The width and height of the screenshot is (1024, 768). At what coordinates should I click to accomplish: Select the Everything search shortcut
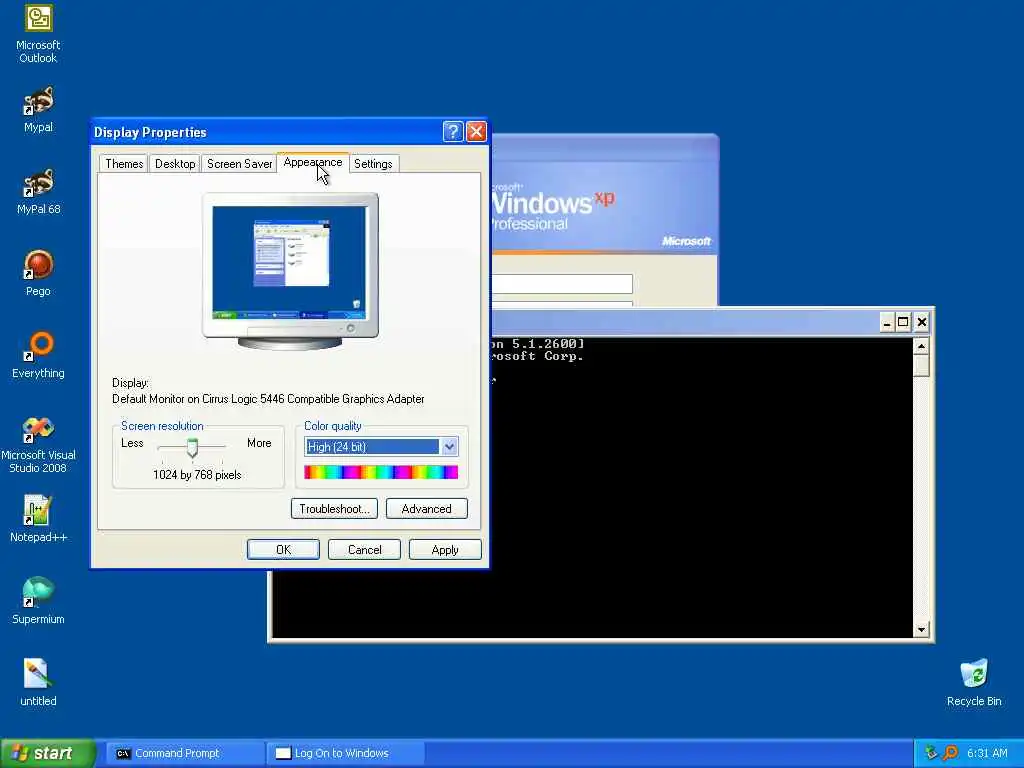tap(38, 356)
